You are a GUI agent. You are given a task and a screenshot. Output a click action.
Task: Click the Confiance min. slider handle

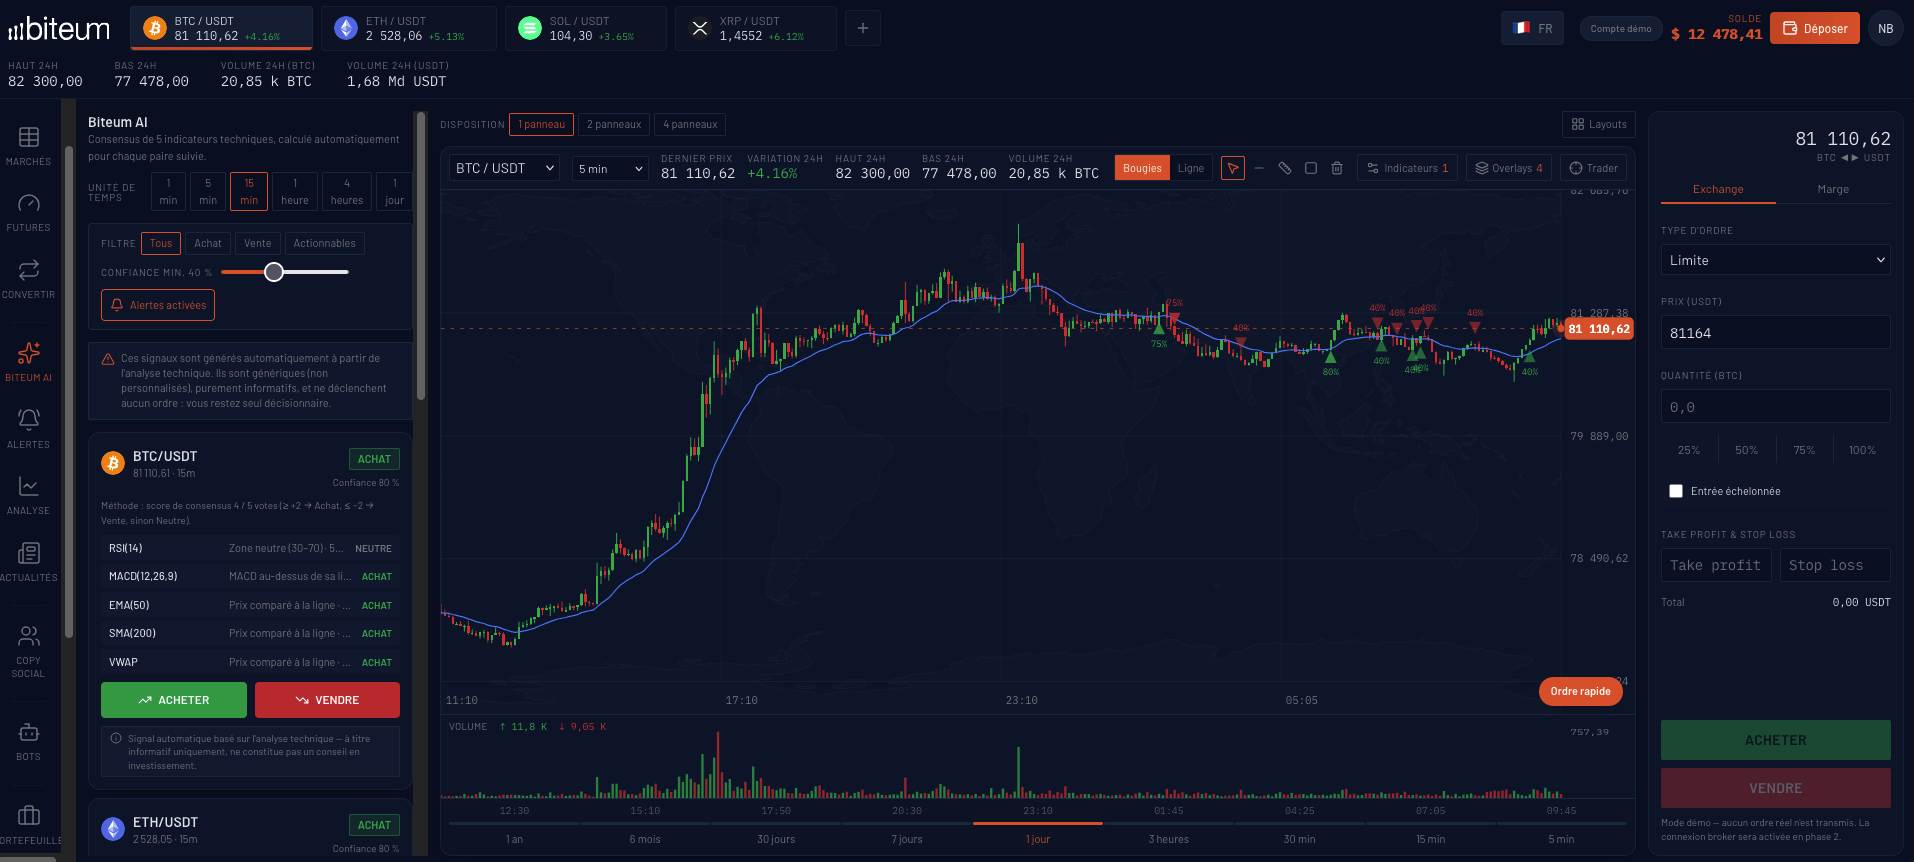click(274, 272)
